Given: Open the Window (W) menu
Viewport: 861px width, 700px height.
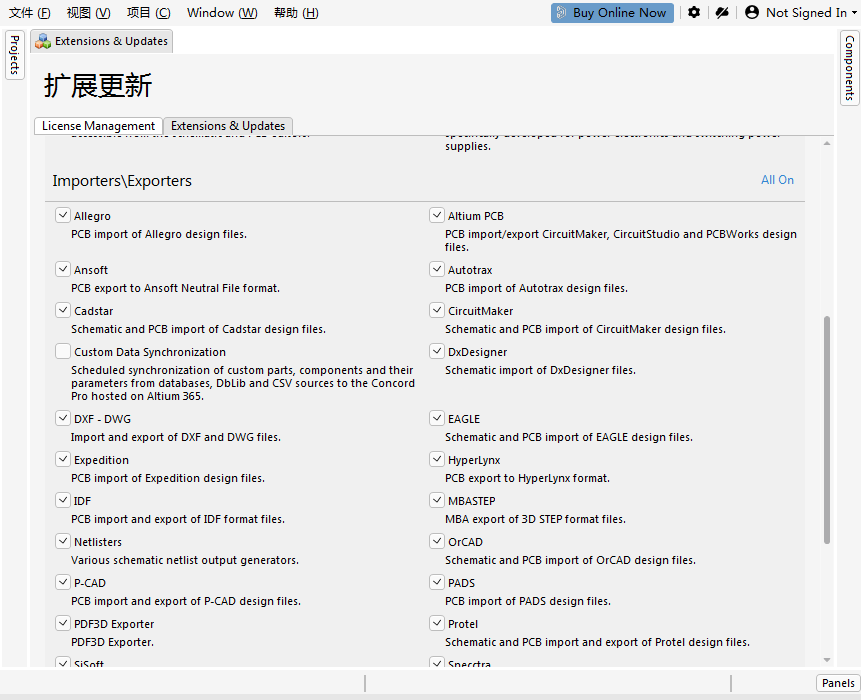Looking at the screenshot, I should (x=222, y=13).
